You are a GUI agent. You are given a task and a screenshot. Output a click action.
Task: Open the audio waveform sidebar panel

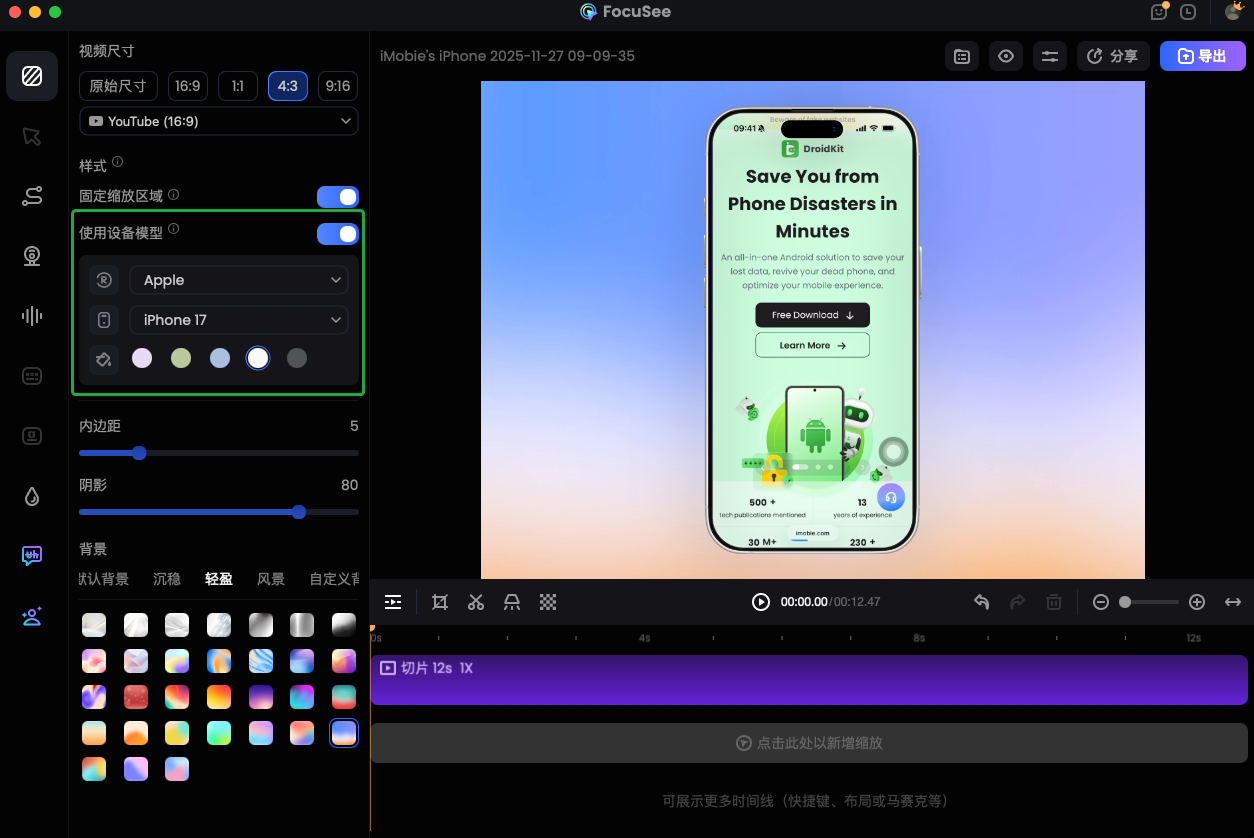coord(32,316)
